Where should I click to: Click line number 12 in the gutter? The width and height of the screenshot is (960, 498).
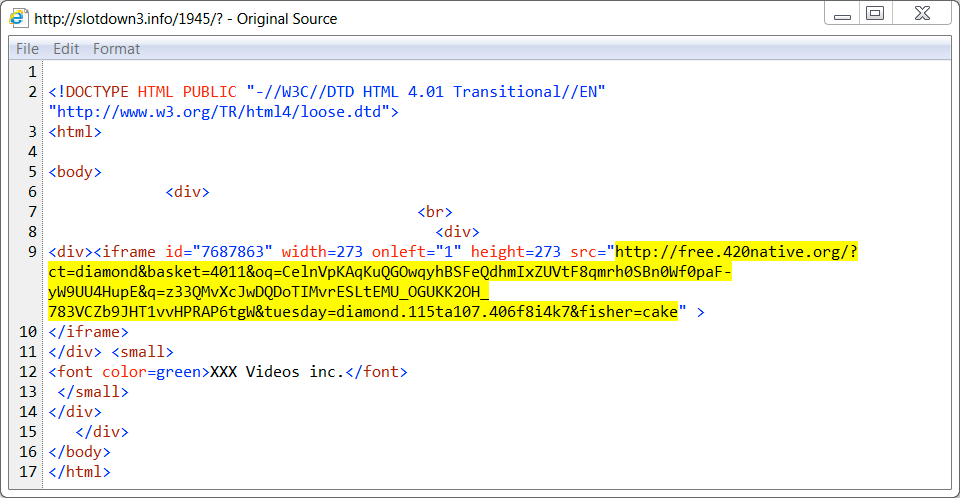[28, 372]
